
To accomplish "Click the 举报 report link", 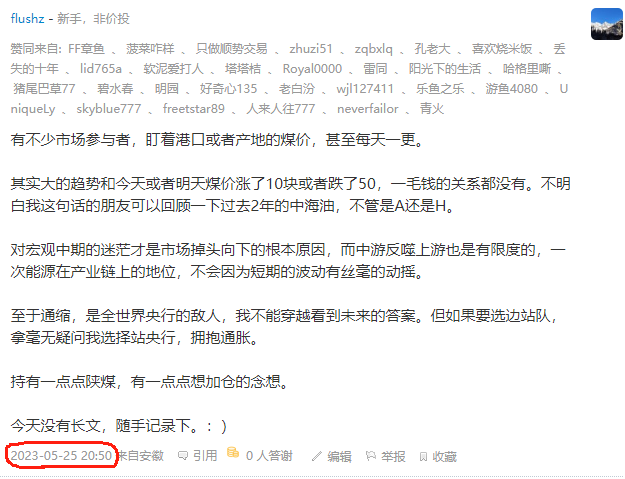I will coord(393,456).
